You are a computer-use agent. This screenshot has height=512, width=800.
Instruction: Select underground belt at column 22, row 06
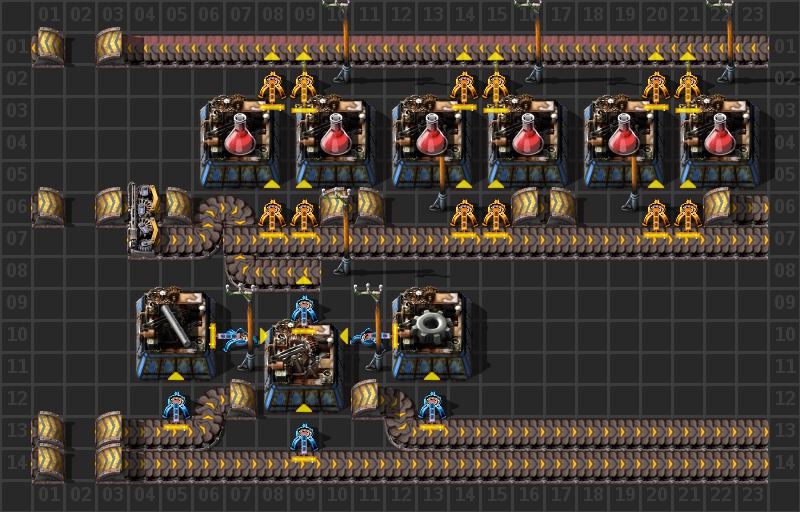tap(718, 206)
